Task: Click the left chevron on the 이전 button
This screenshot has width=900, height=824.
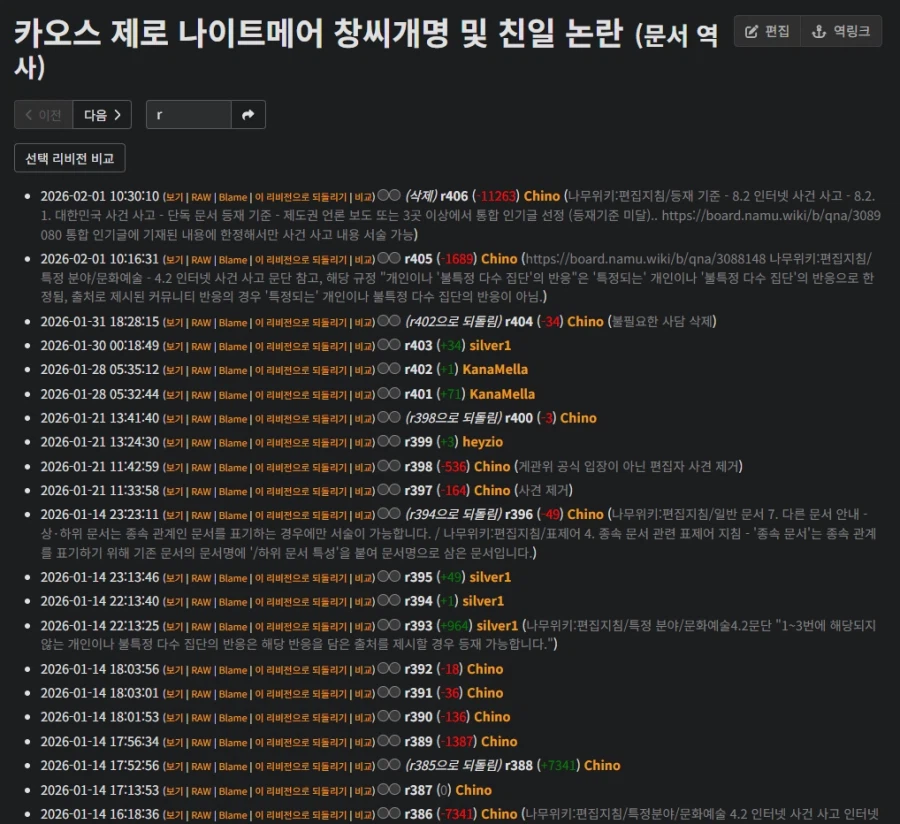Action: coord(30,115)
